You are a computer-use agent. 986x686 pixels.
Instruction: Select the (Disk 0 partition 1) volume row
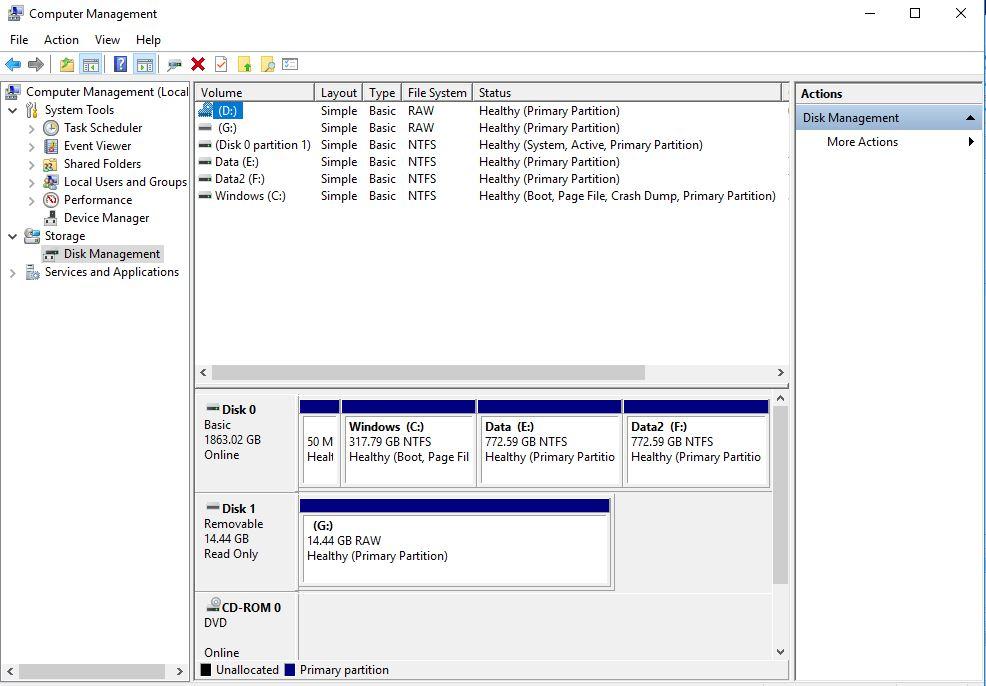pos(492,145)
